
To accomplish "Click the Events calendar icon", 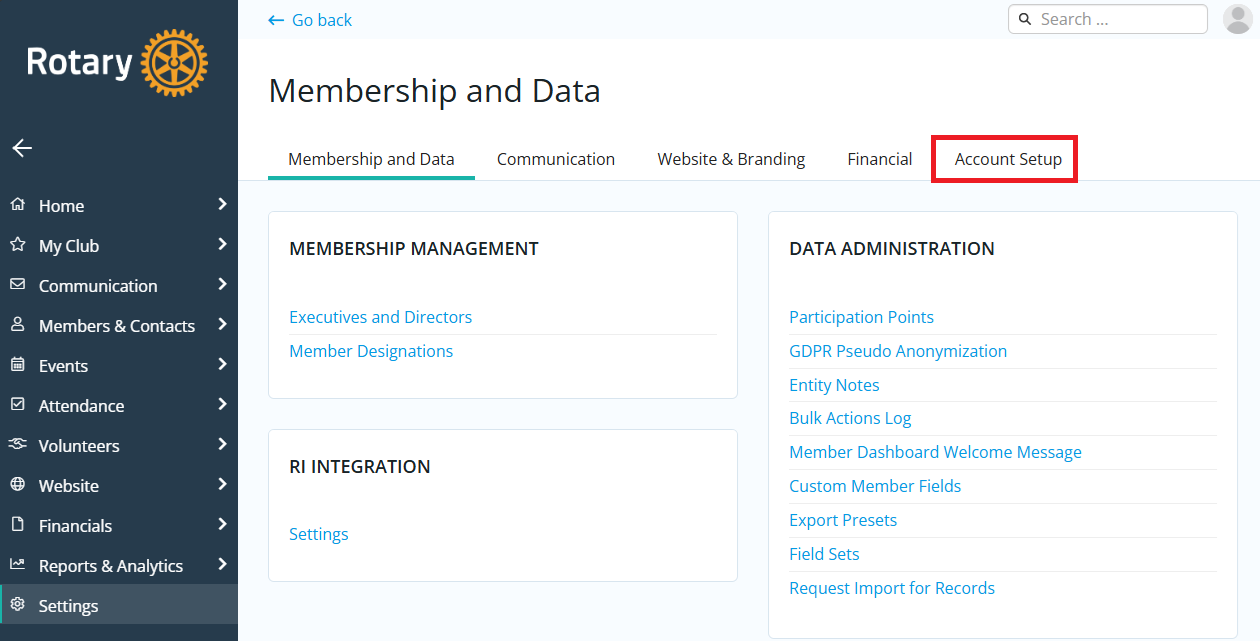I will click(17, 365).
